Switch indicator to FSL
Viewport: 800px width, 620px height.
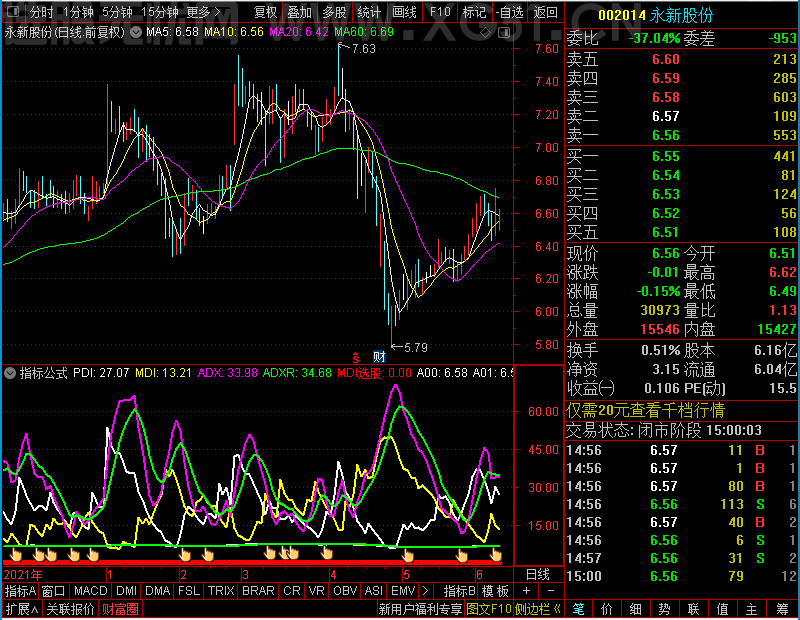pyautogui.click(x=189, y=591)
